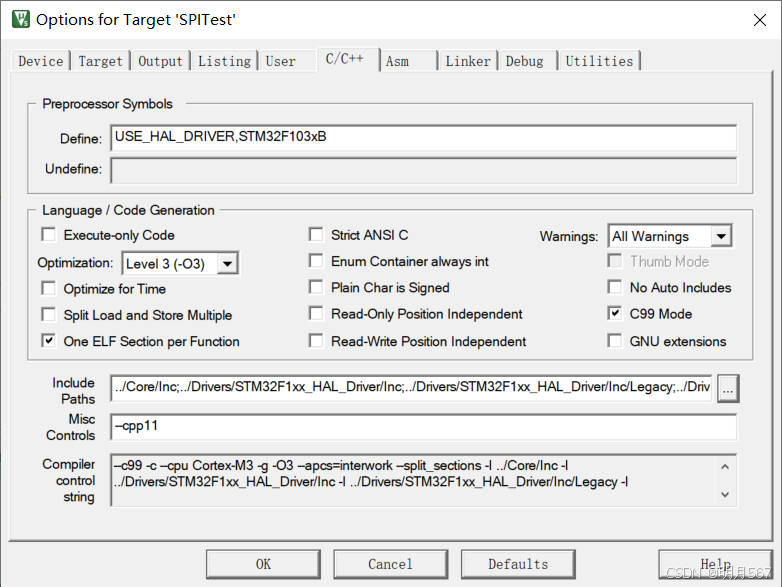Image resolution: width=782 pixels, height=587 pixels.
Task: Switch to the Target tab
Action: point(100,61)
